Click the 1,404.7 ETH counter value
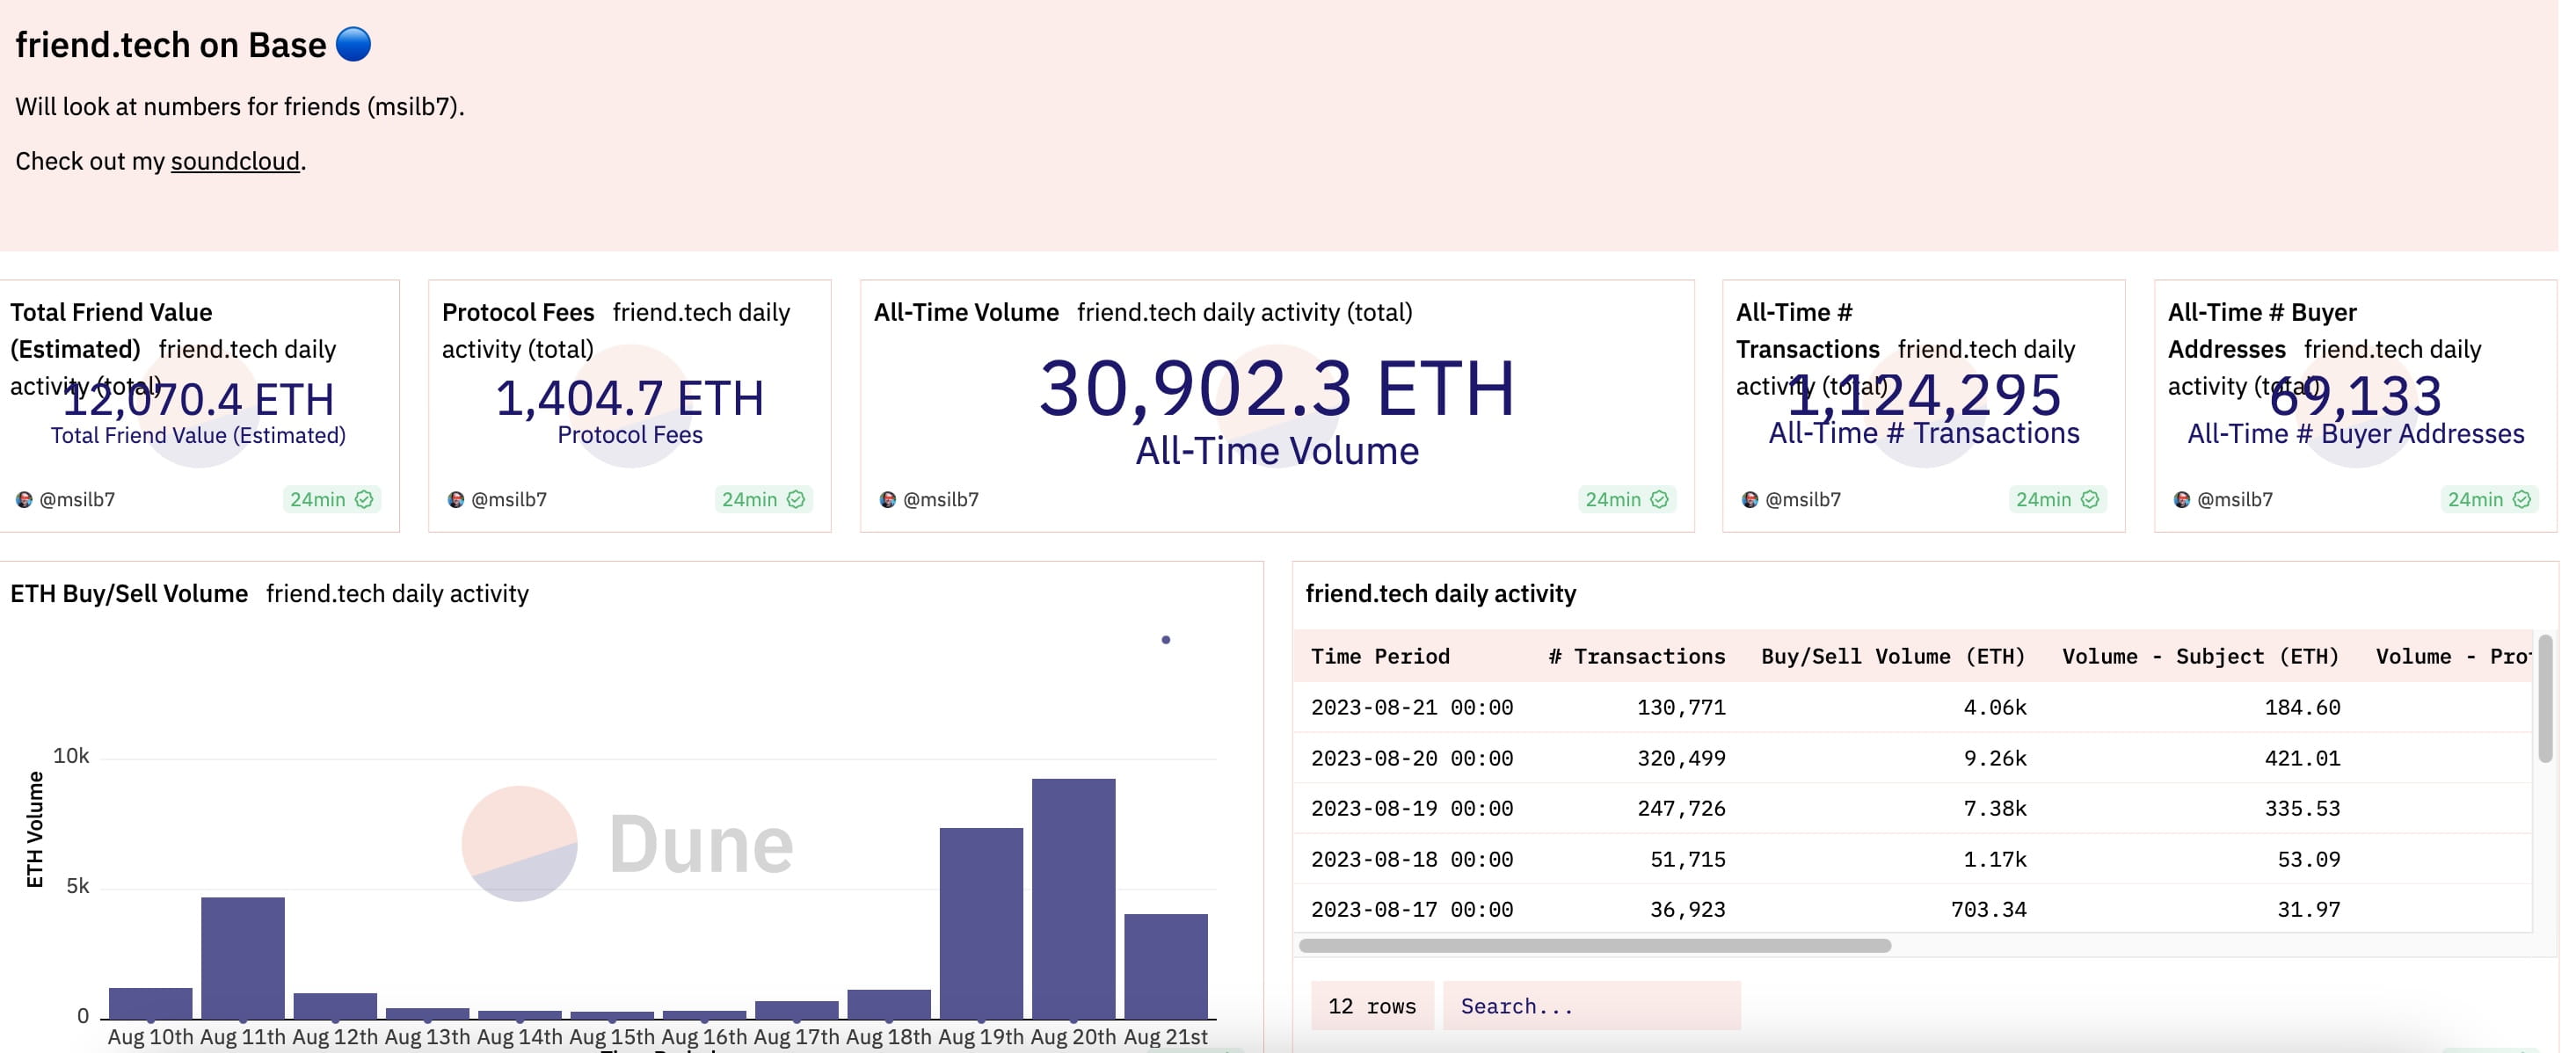This screenshot has height=1053, width=2576. pyautogui.click(x=630, y=398)
